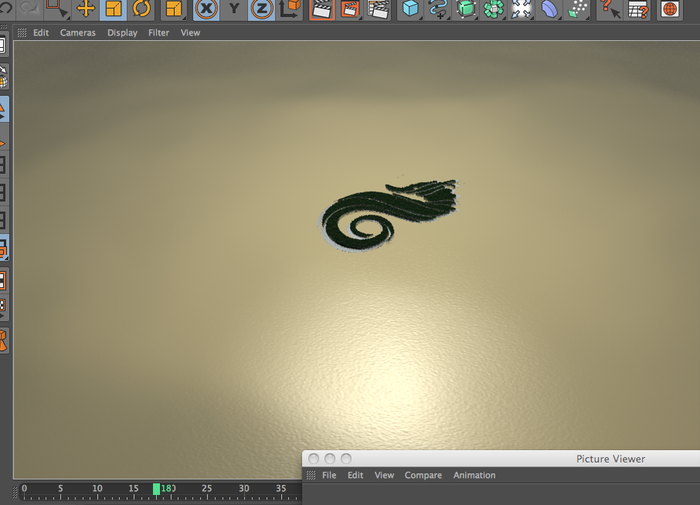Toggle Y axis lock
This screenshot has width=700, height=505.
(234, 8)
